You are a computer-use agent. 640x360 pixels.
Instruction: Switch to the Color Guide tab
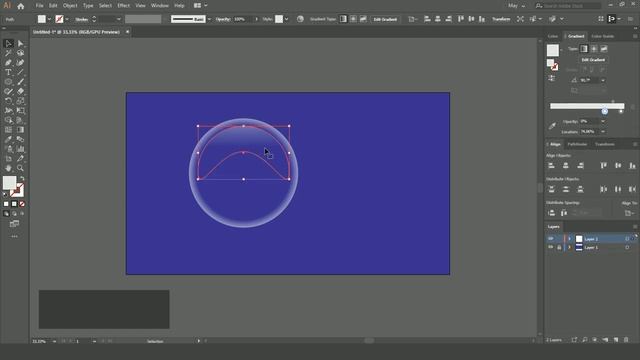click(x=602, y=36)
